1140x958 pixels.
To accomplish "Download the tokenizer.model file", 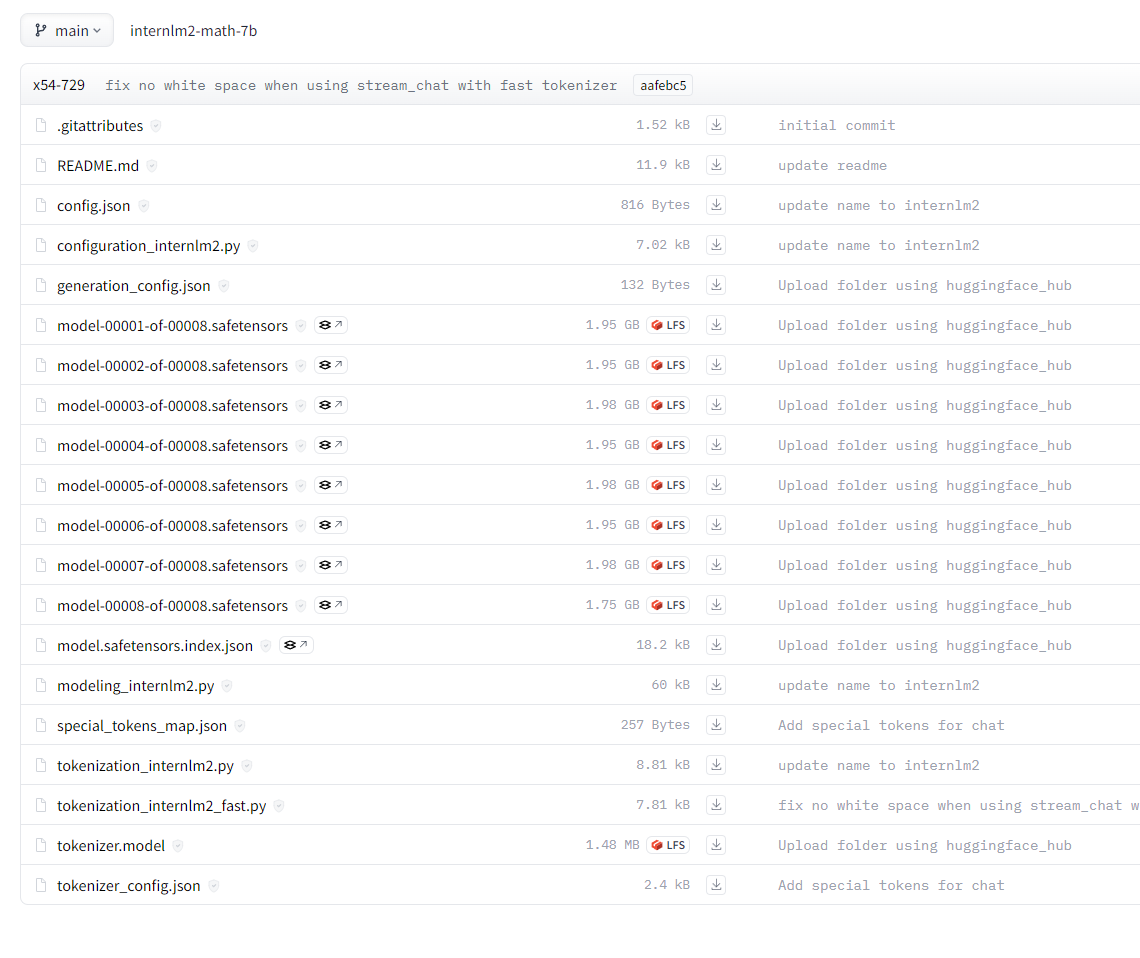I will (x=716, y=845).
